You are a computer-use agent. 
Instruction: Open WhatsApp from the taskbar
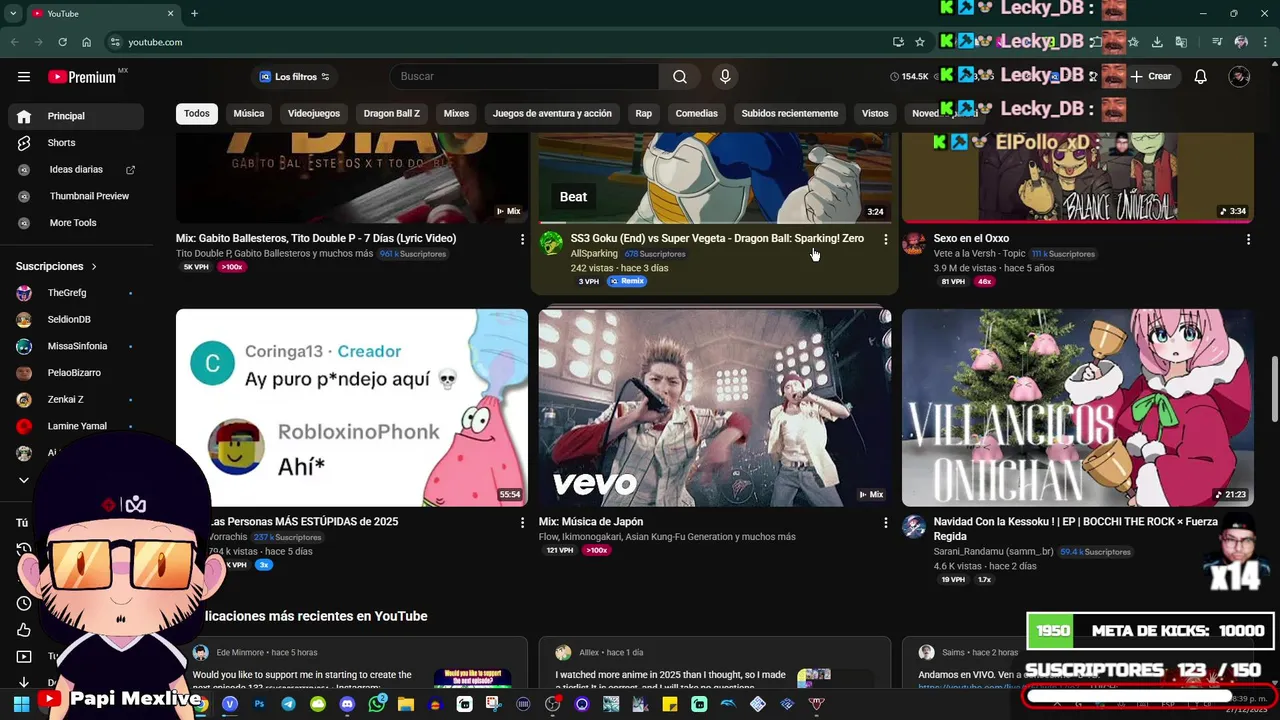click(376, 704)
